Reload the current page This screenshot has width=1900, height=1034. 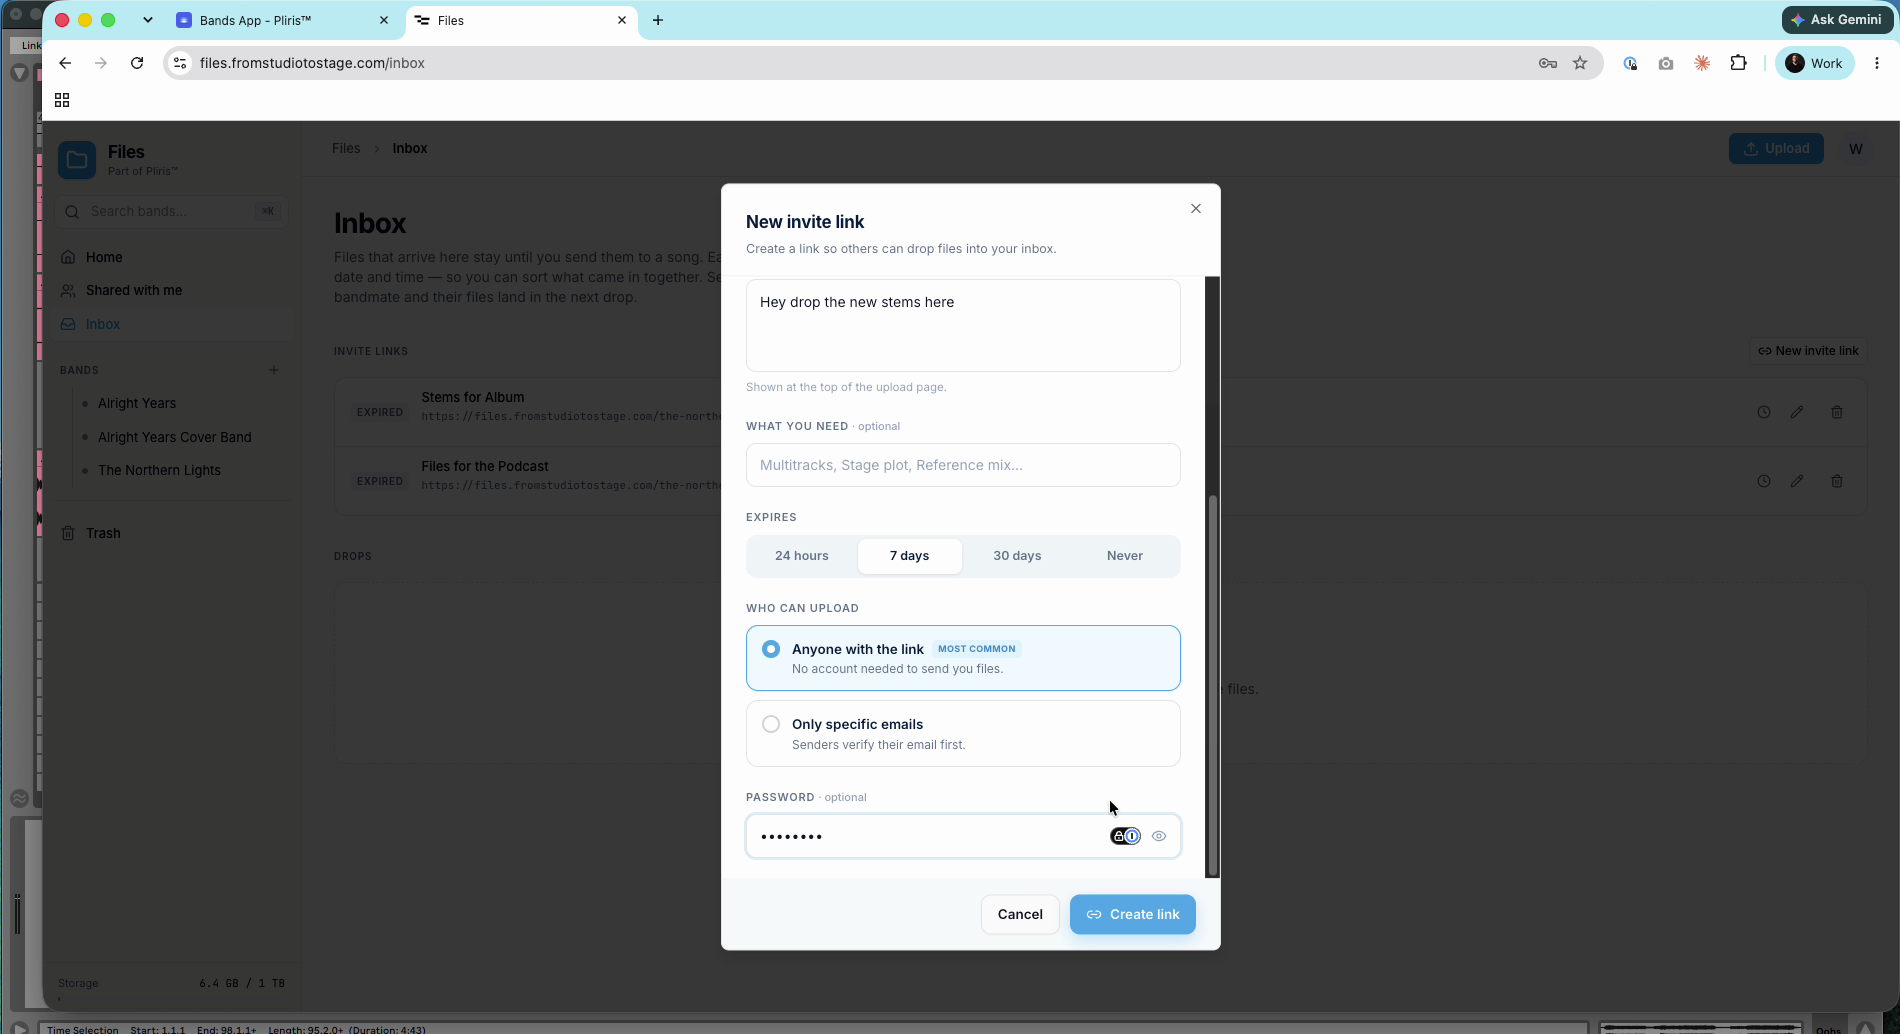pos(137,63)
